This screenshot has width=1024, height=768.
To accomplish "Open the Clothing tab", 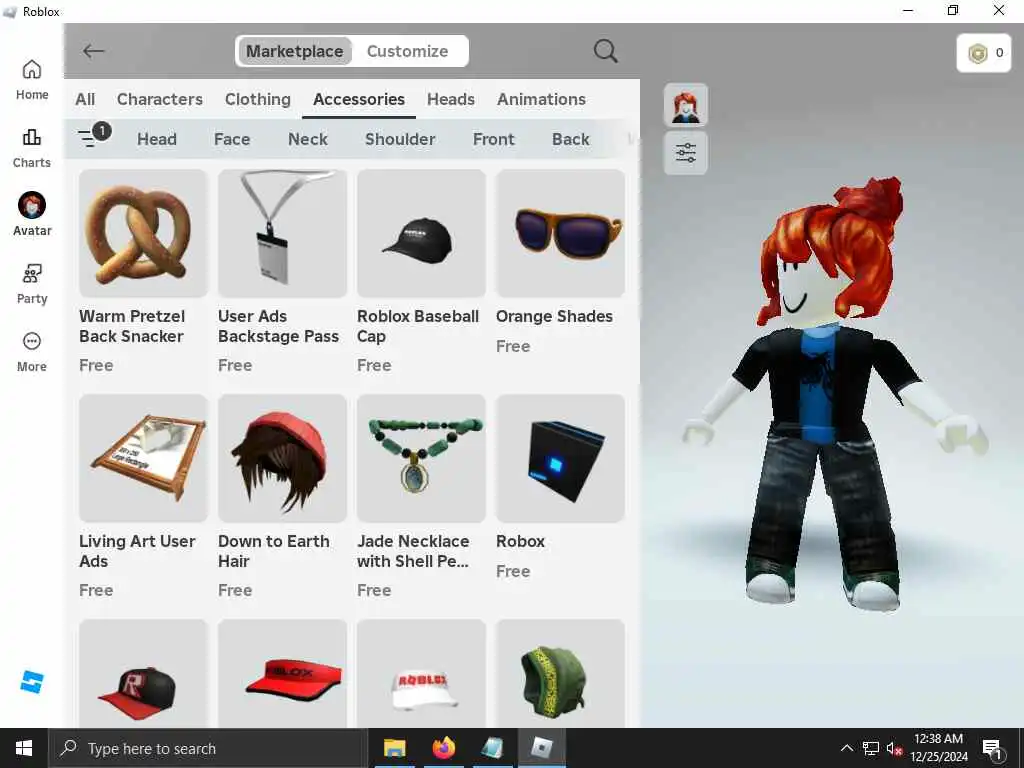I will click(258, 99).
